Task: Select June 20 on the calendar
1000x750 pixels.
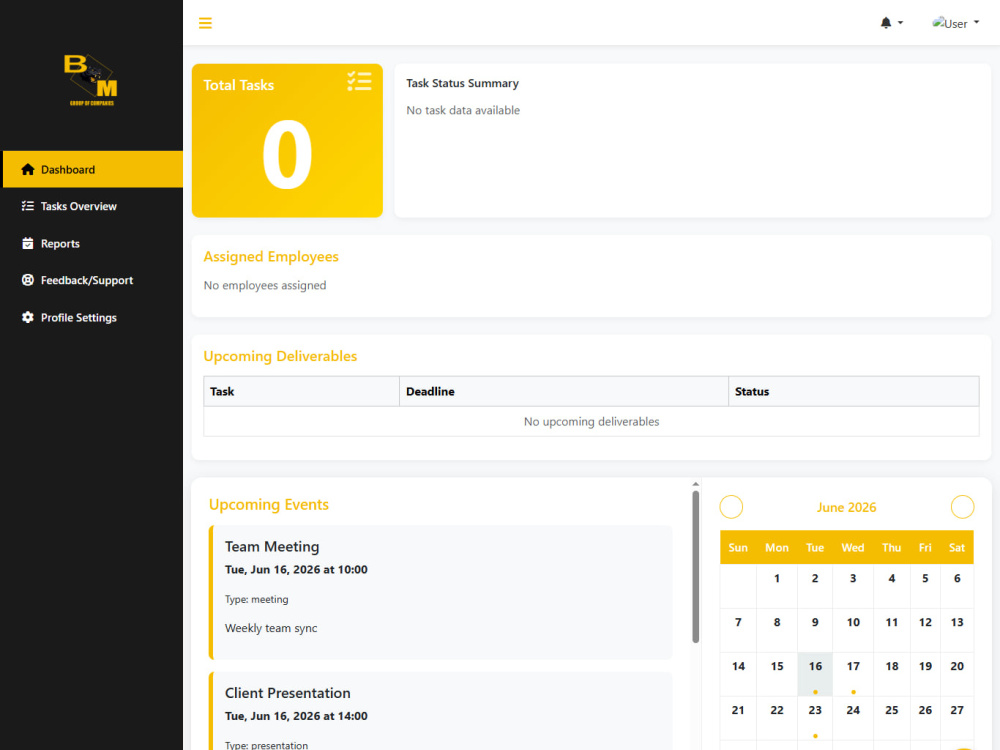Action: point(957,674)
